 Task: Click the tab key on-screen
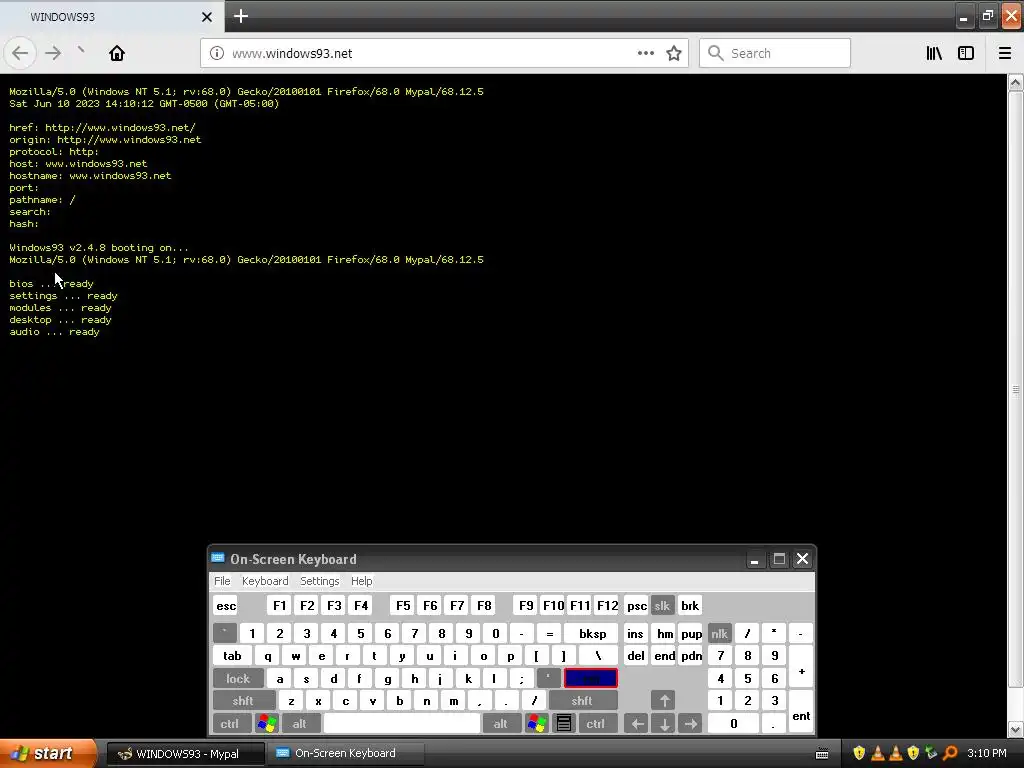232,656
